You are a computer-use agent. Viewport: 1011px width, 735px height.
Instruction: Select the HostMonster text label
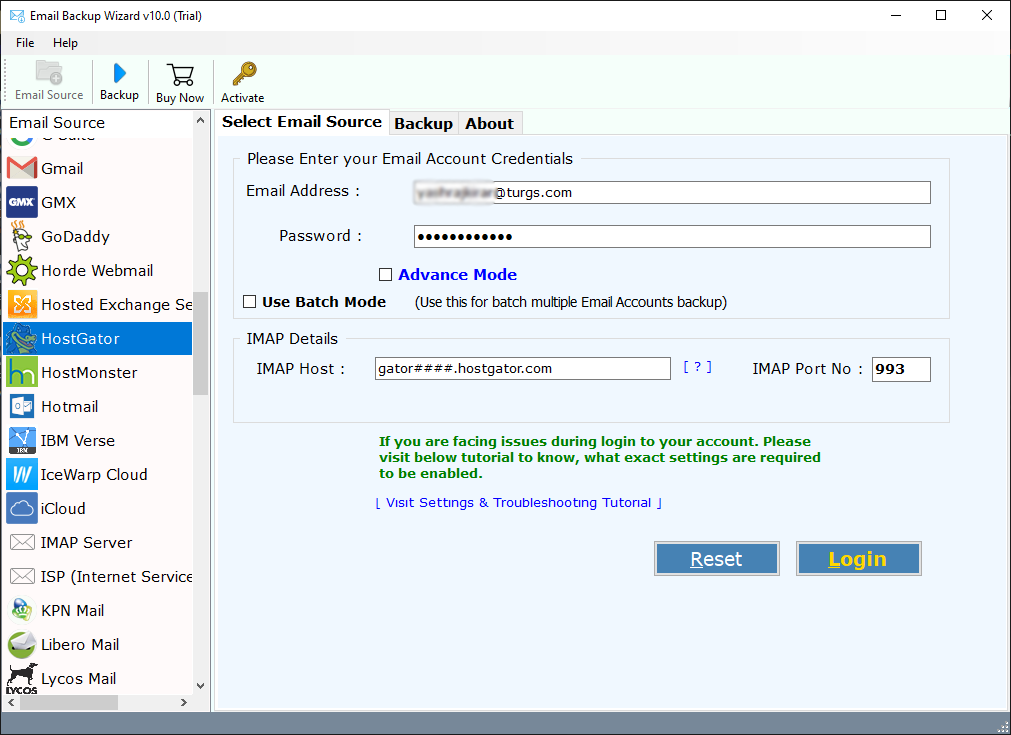(x=89, y=373)
